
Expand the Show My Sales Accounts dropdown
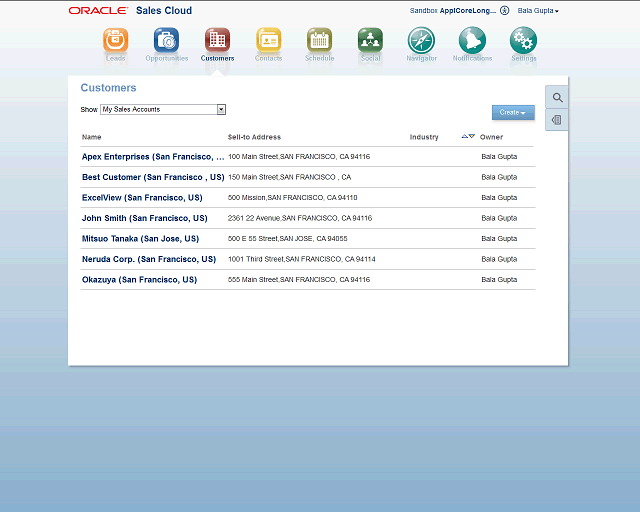tap(221, 109)
